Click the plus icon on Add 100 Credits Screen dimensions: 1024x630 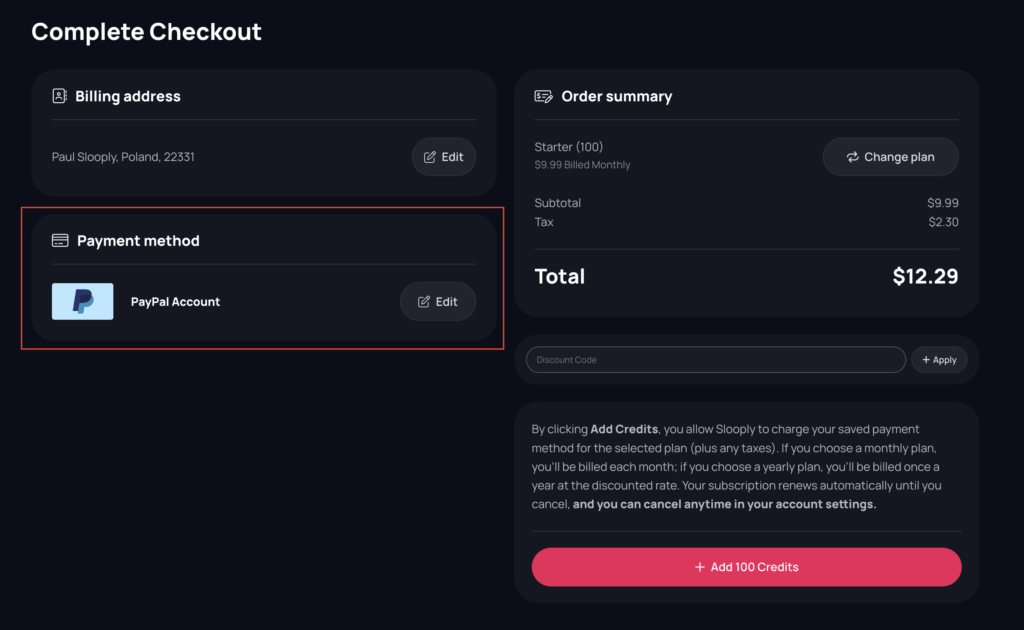pyautogui.click(x=699, y=567)
